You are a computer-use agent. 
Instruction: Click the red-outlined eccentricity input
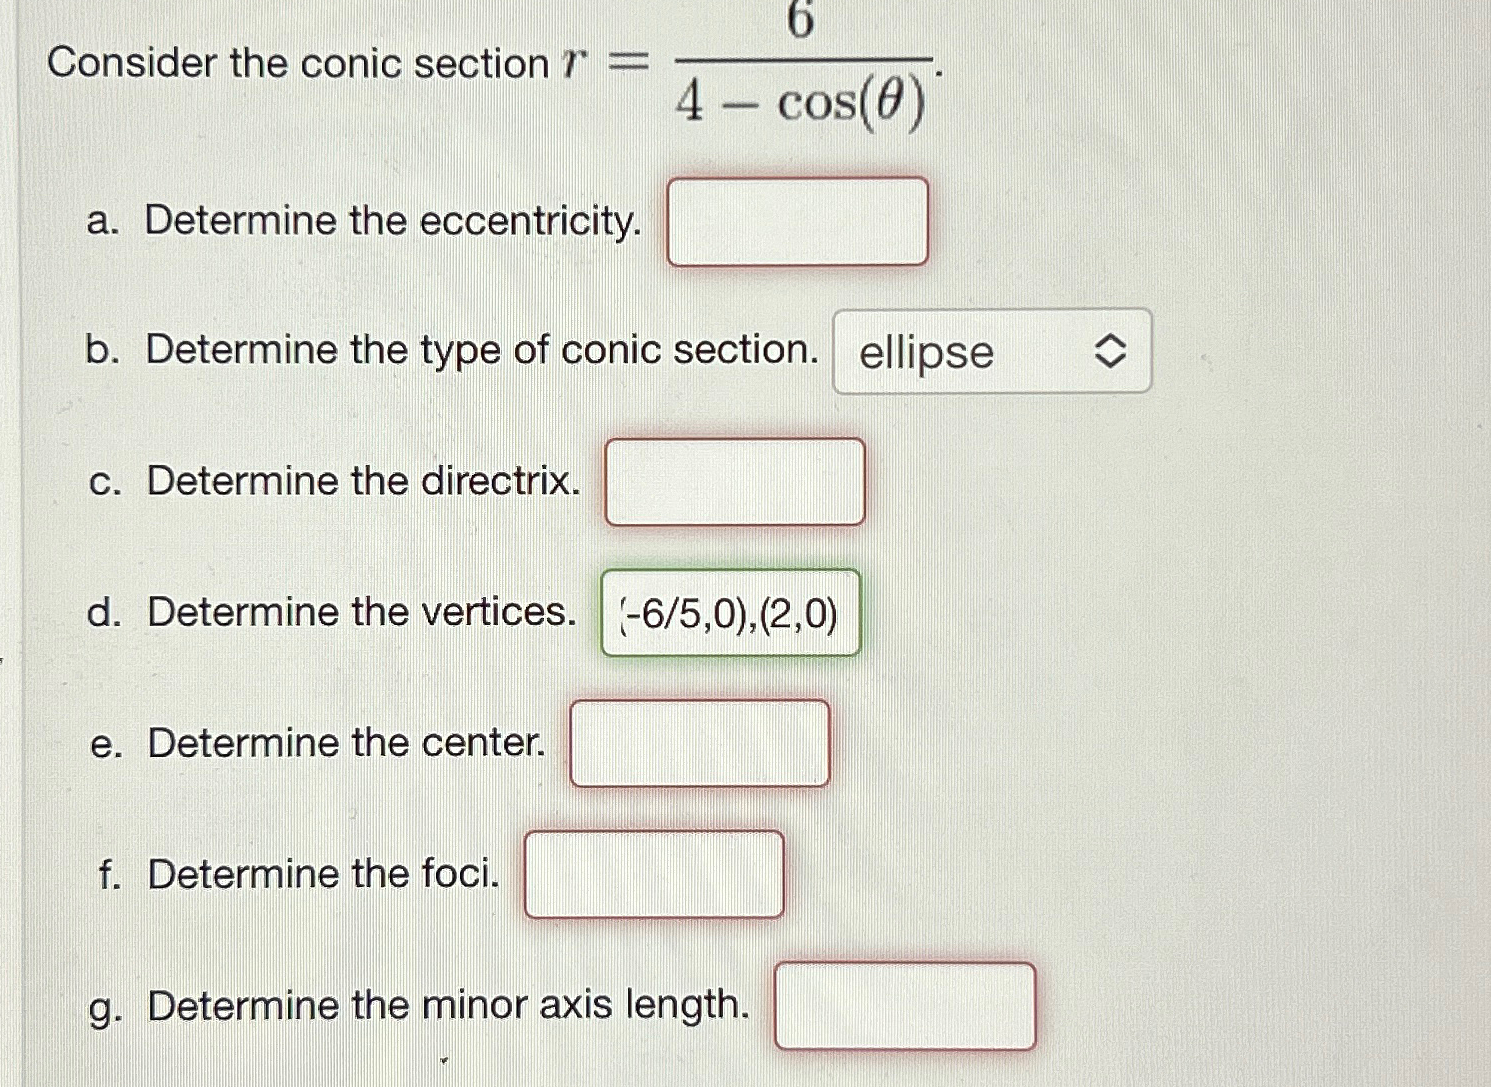tap(799, 221)
